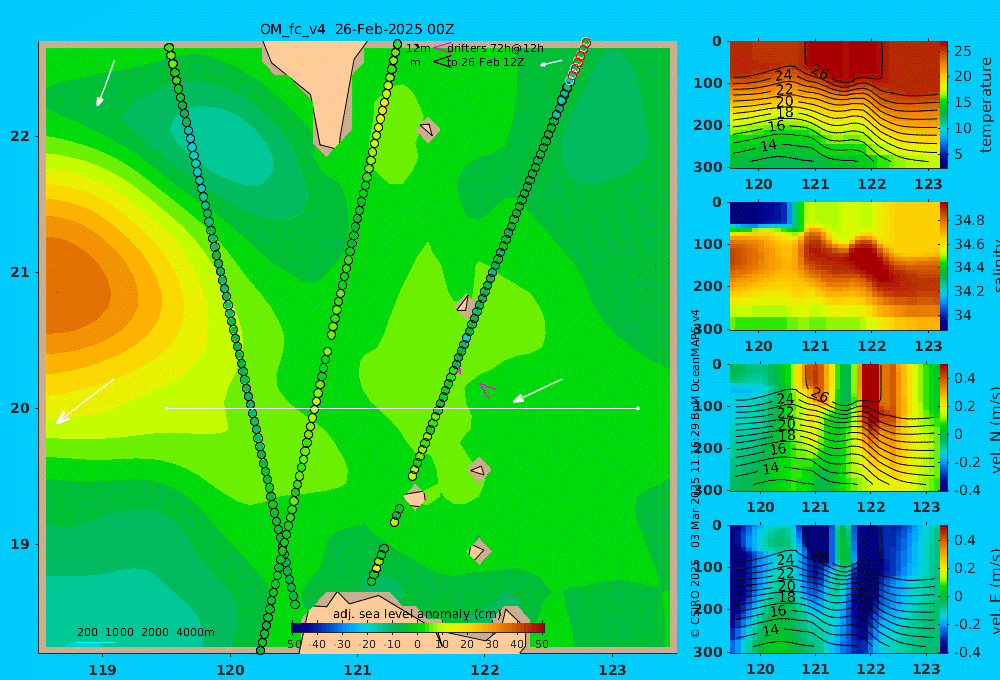Click the vel. E panel color bar
Image resolution: width=1000 pixels, height=680 pixels.
pyautogui.click(x=943, y=589)
